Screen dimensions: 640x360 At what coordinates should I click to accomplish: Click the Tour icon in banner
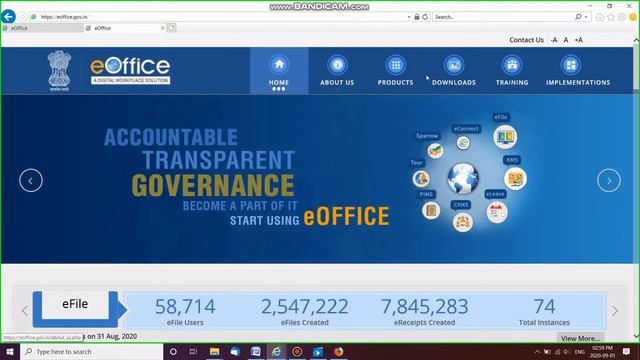421,178
